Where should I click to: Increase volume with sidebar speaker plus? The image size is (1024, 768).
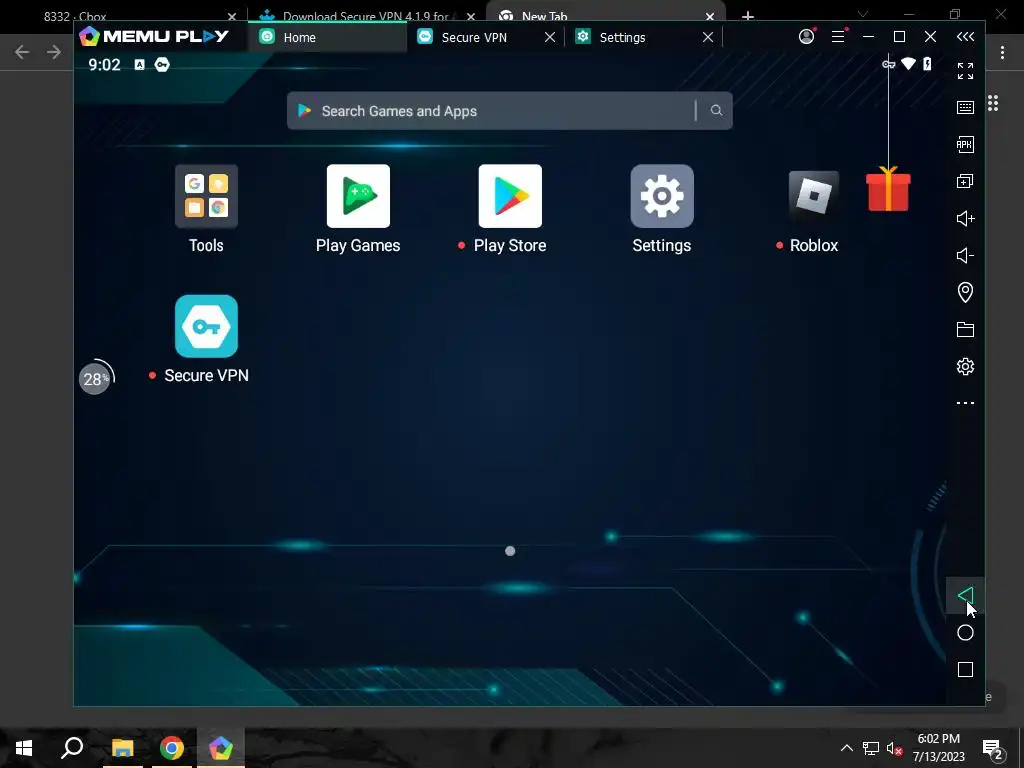965,218
